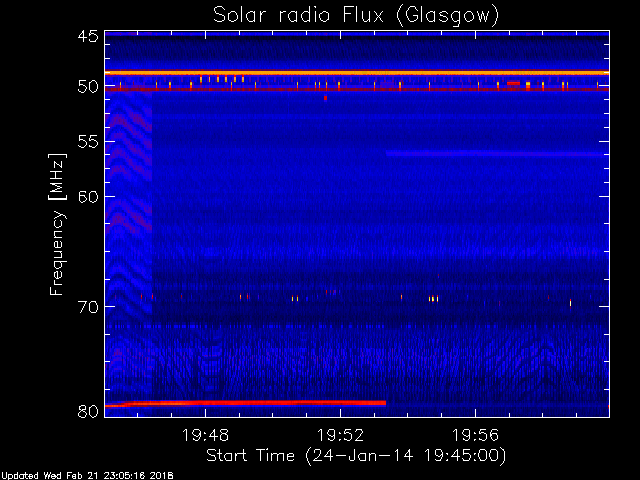640x480 pixels.
Task: Click the 19:56 time tick label
Action: click(475, 435)
